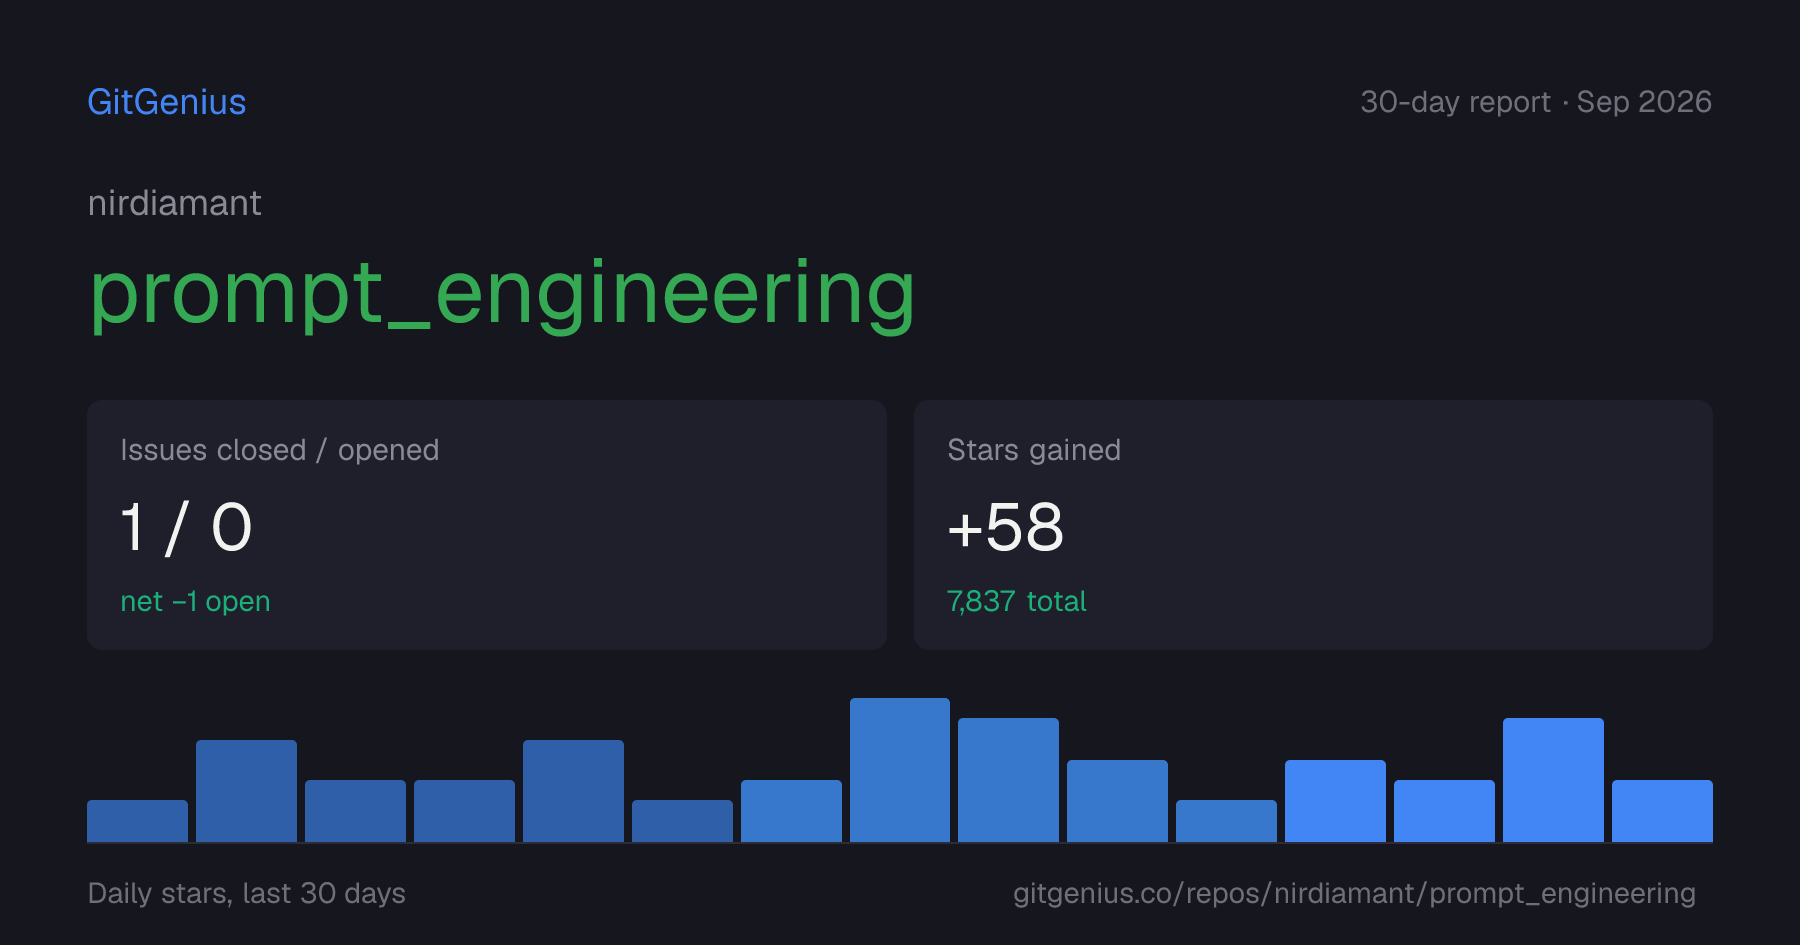Viewport: 1800px width, 945px height.
Task: Click the tall bright-blue bar second from the end
Action: click(1553, 780)
